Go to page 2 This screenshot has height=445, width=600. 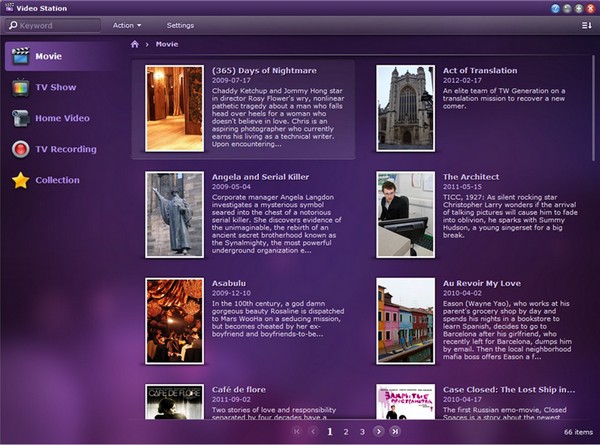346,432
